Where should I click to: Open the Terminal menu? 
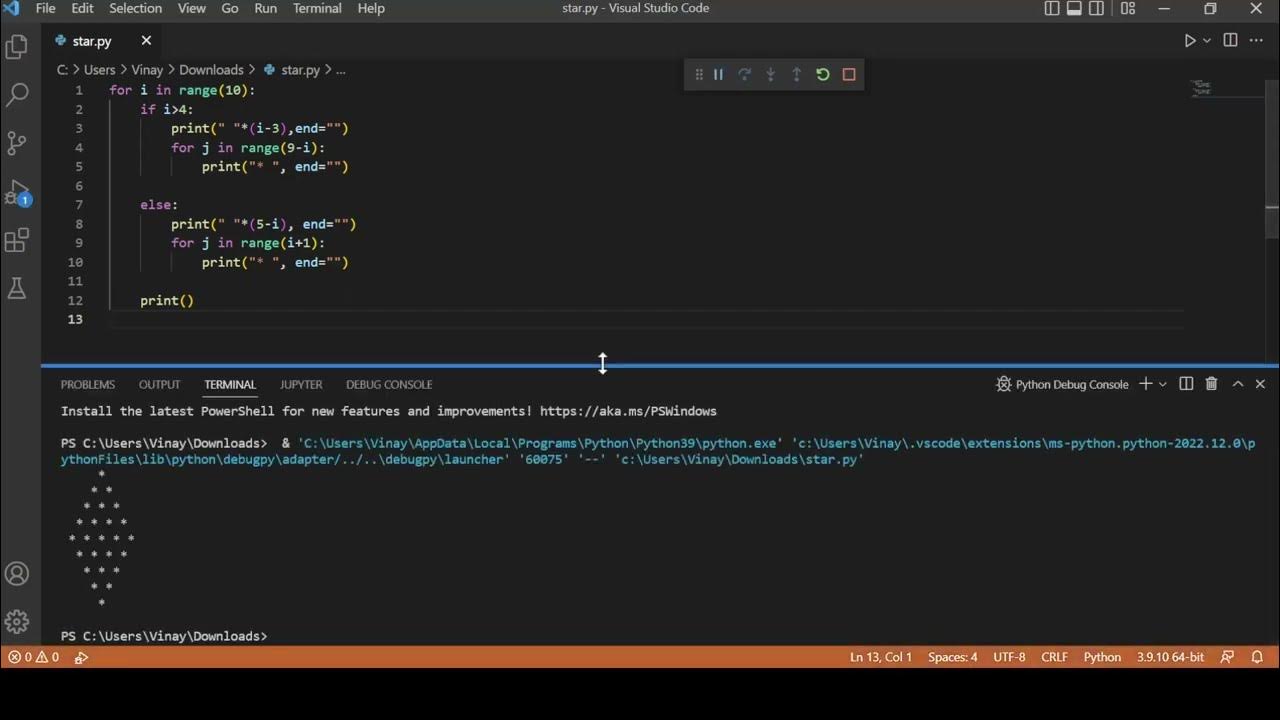click(316, 8)
